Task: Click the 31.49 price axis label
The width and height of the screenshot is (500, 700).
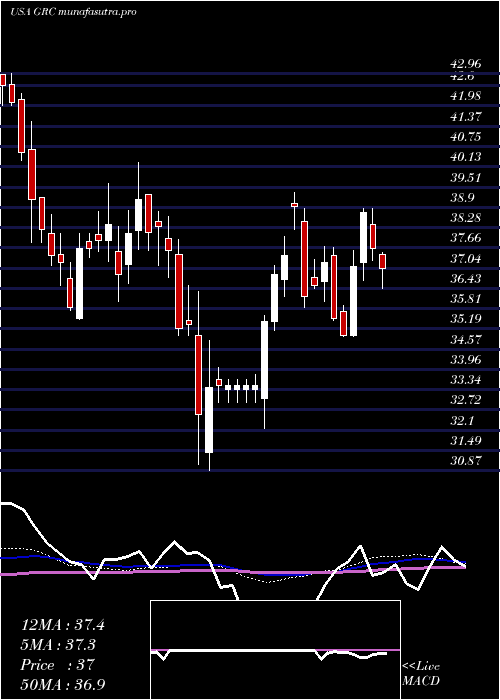Action: click(466, 441)
